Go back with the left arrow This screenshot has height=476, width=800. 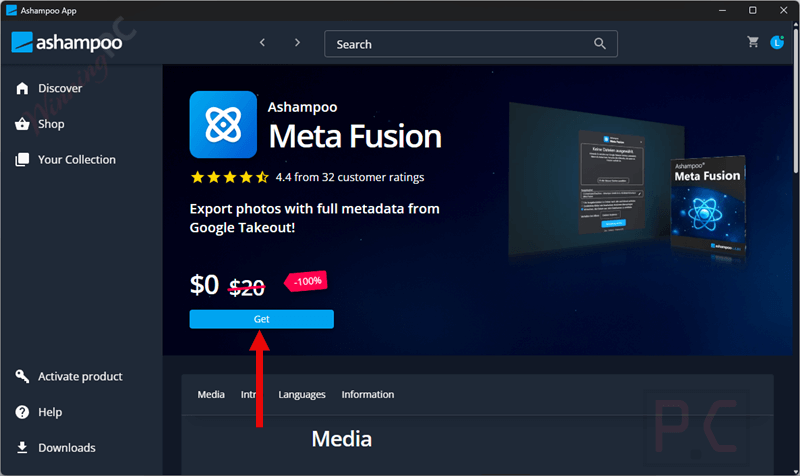tap(262, 43)
